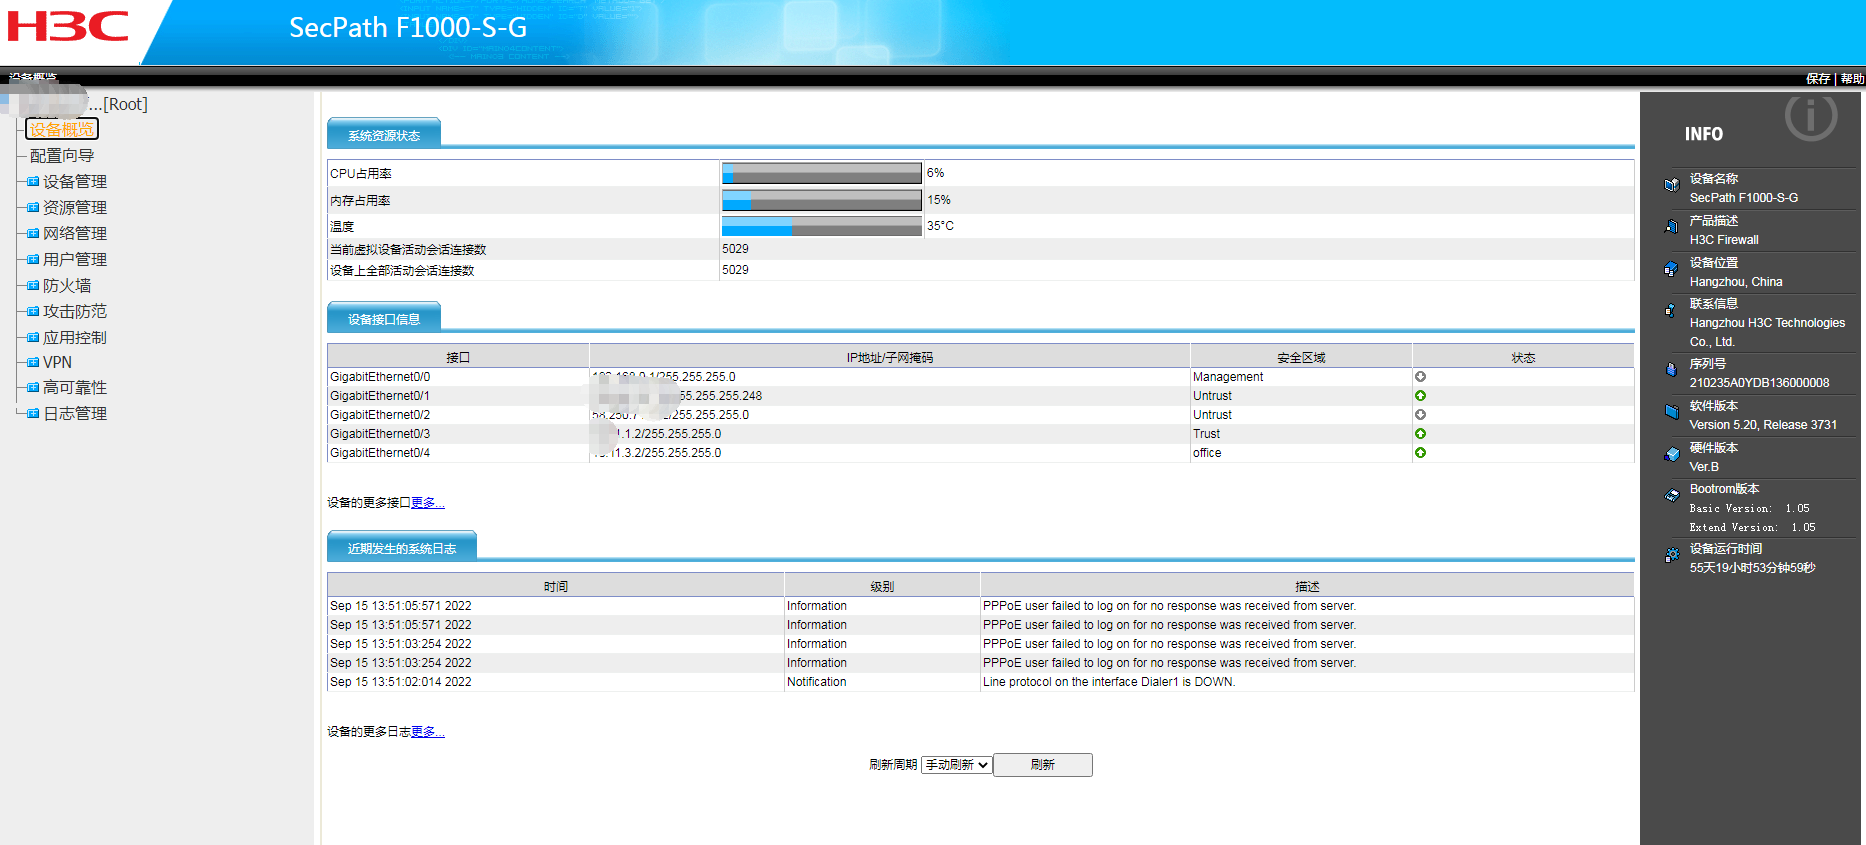
Task: Click GigabitEthernet0/3 status icon
Action: tap(1420, 434)
